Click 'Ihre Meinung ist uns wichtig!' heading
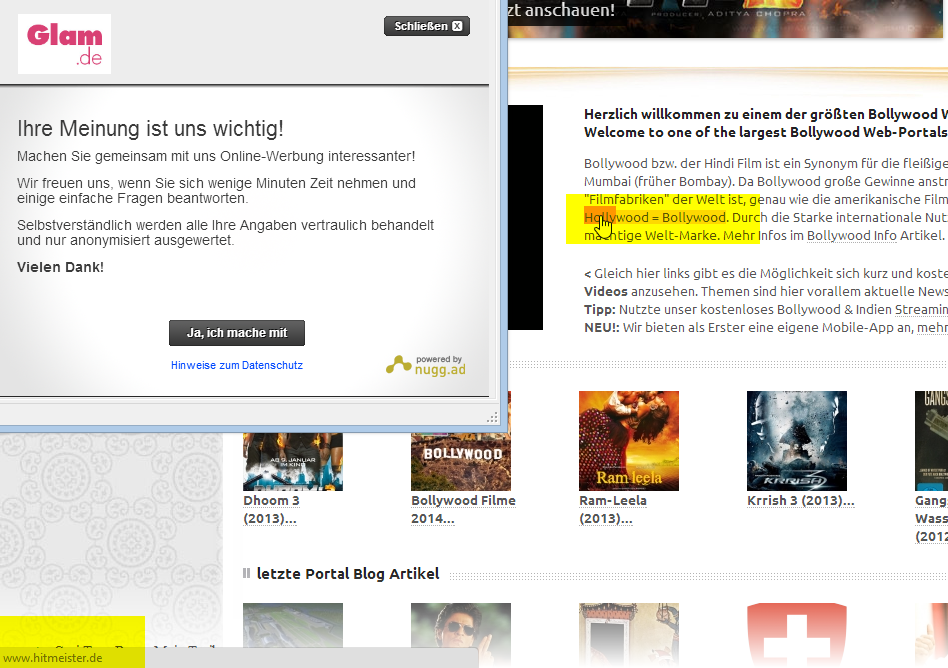 click(150, 129)
